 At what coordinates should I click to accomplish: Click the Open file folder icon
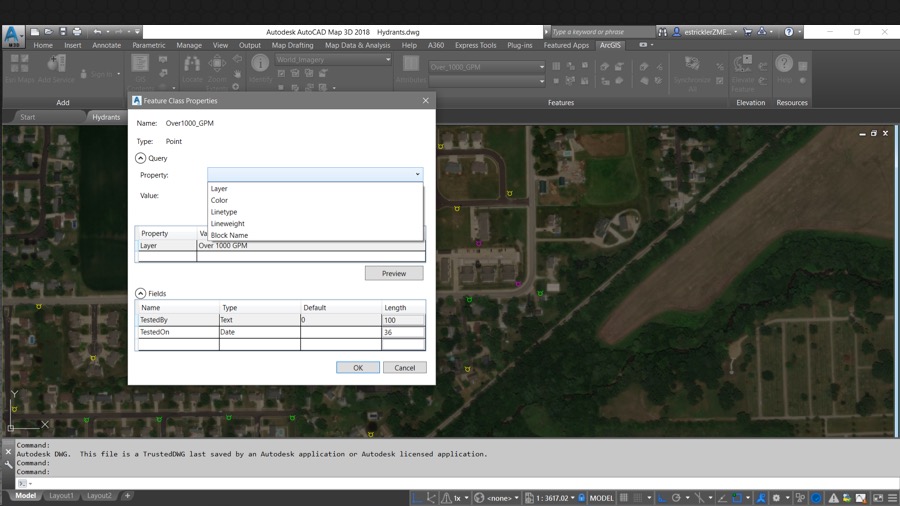pos(48,32)
